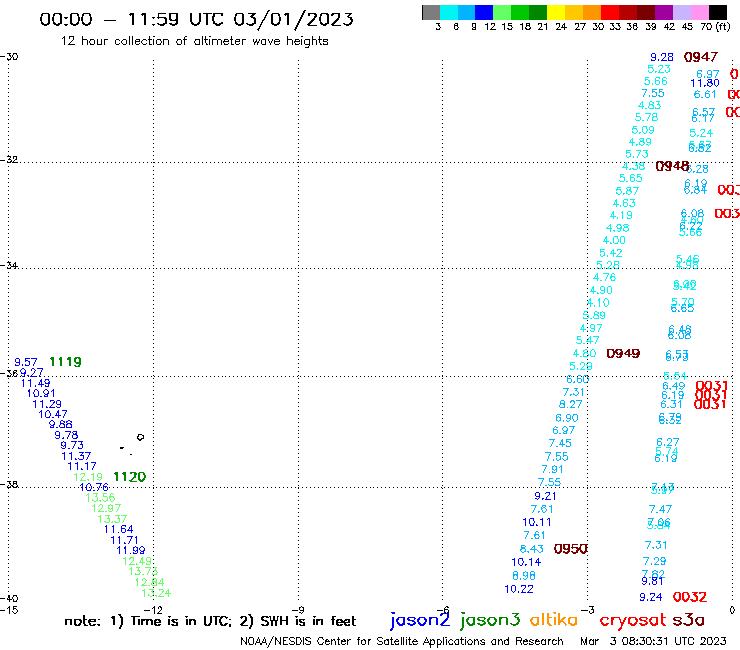Screen dimensions: 740x650
Task: Click the wave height value 9.28
Action: [662, 57]
